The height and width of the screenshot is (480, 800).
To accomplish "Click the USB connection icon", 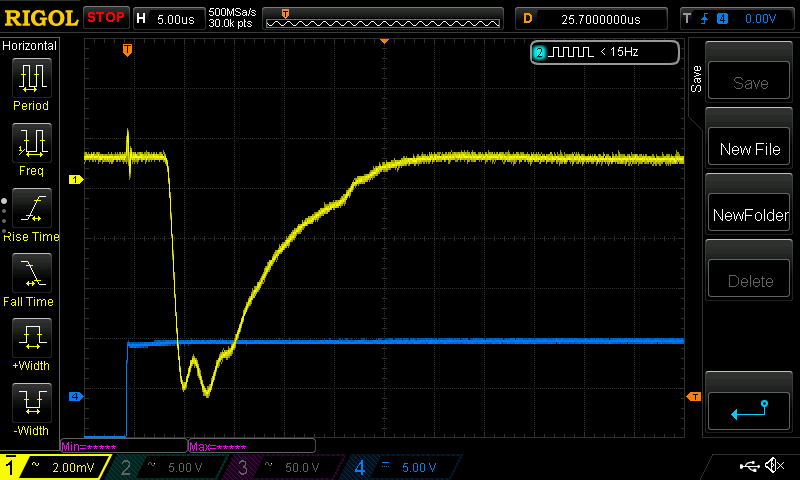I will (749, 465).
